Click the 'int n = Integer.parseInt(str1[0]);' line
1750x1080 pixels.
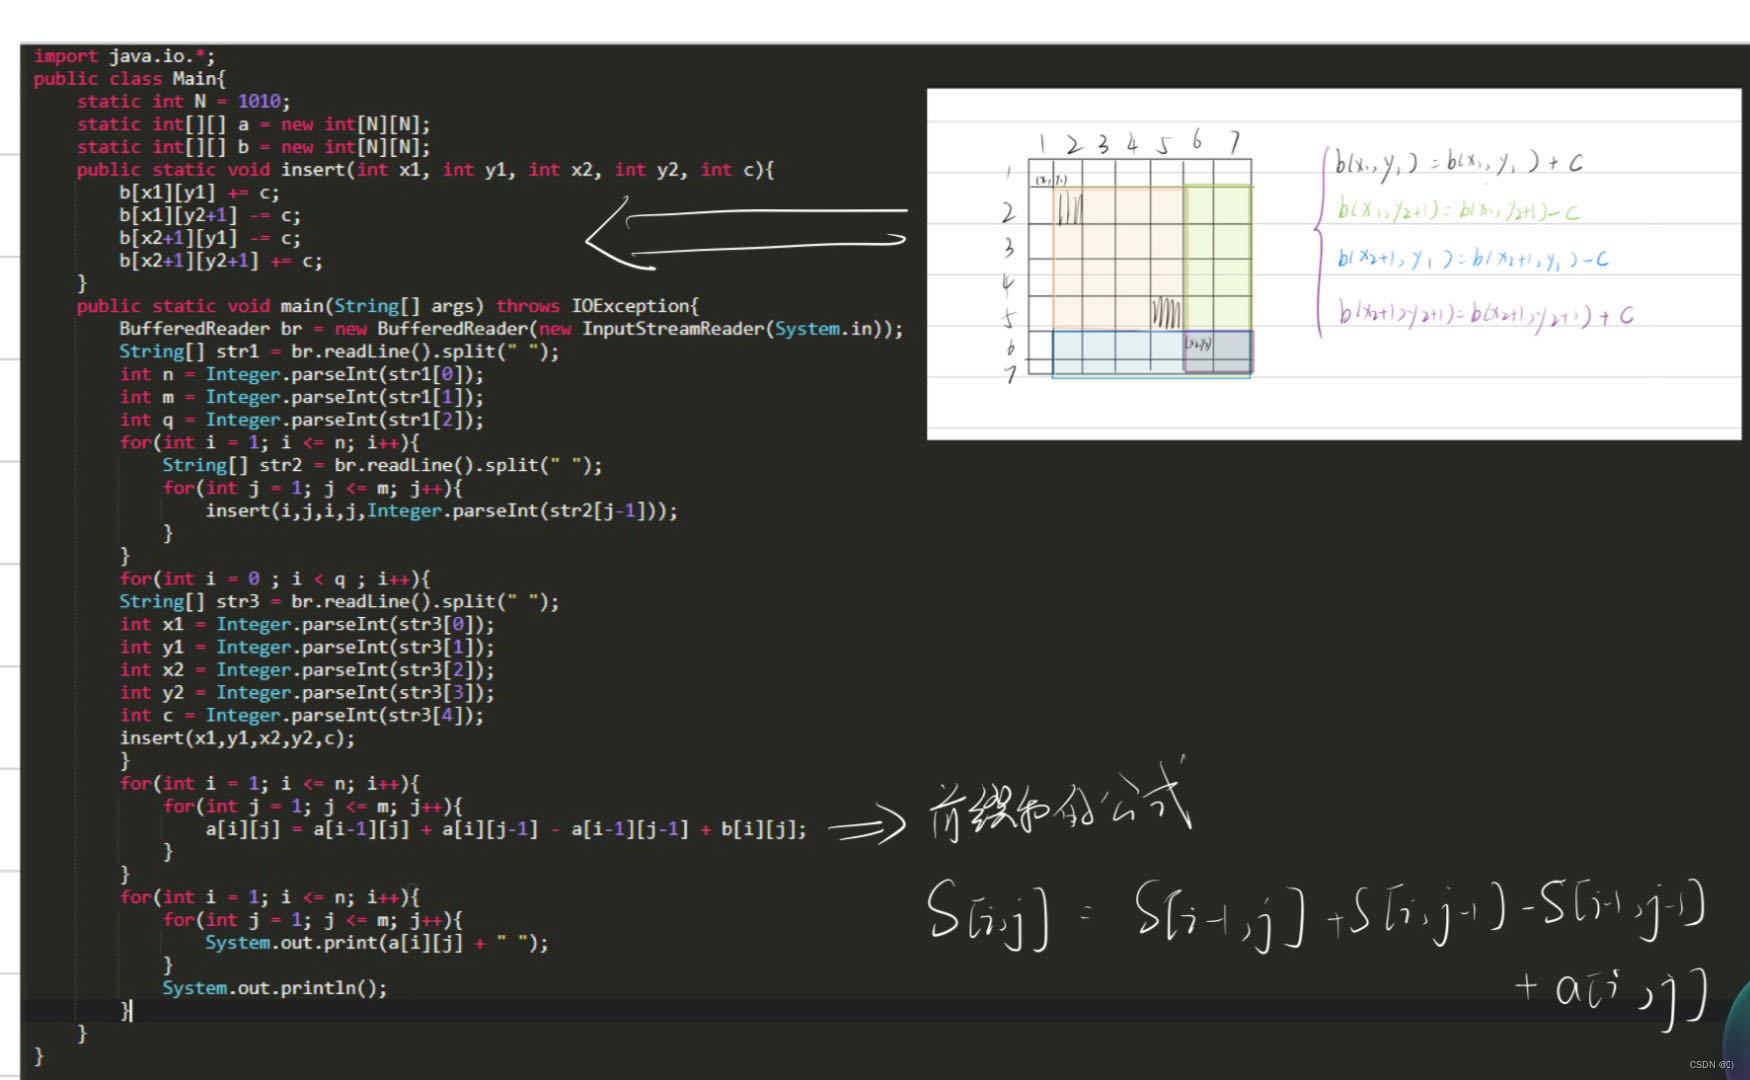[x=302, y=374]
